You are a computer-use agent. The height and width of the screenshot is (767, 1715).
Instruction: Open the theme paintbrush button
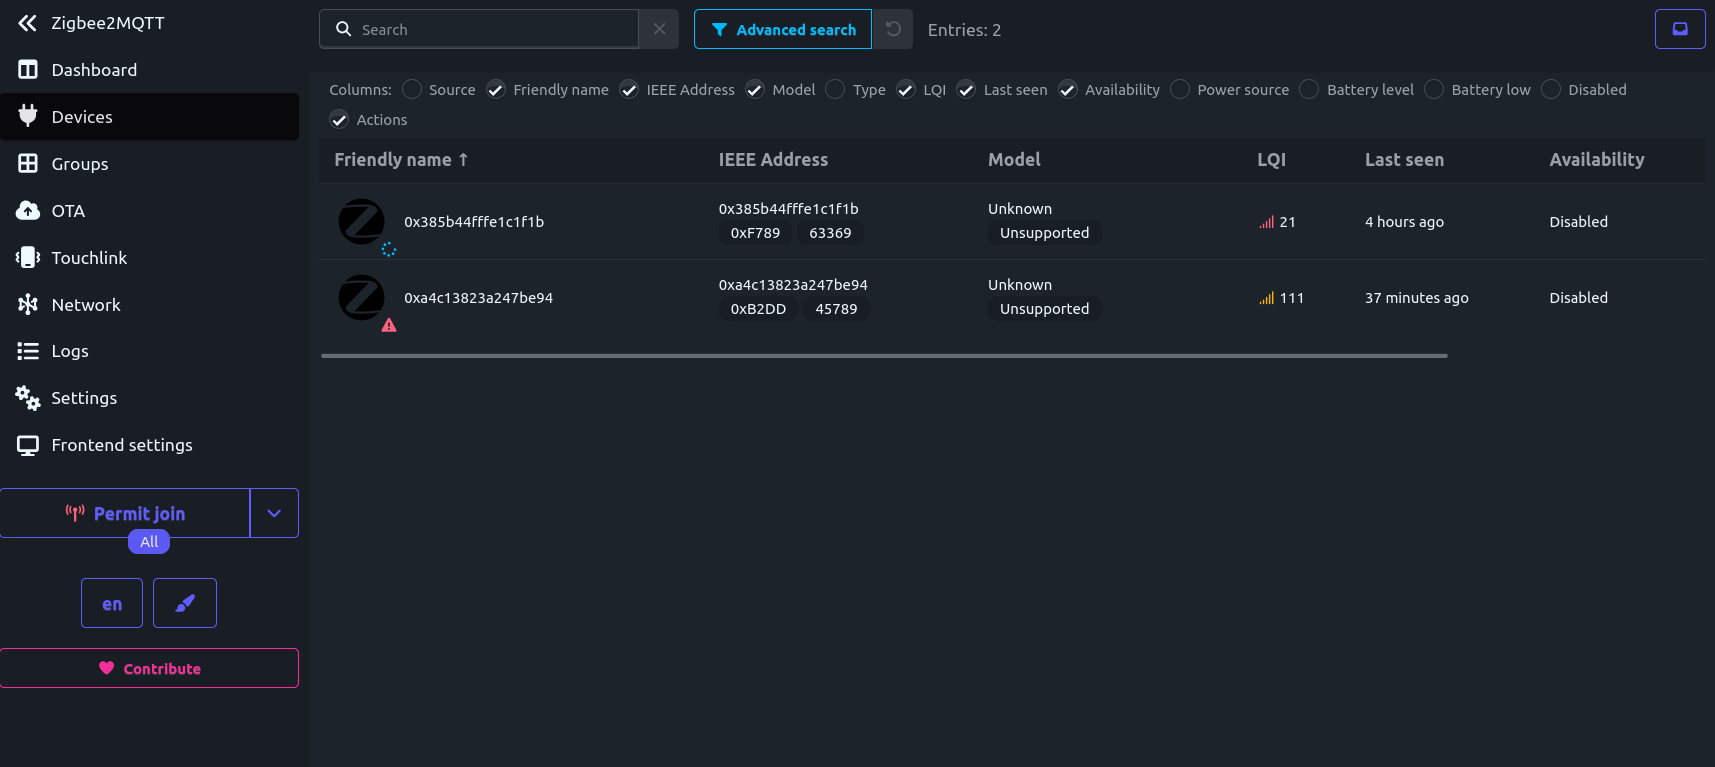tap(185, 603)
